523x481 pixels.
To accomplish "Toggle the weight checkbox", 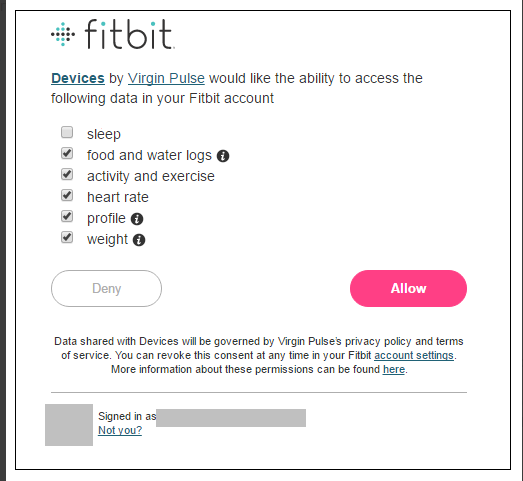I will pyautogui.click(x=67, y=237).
